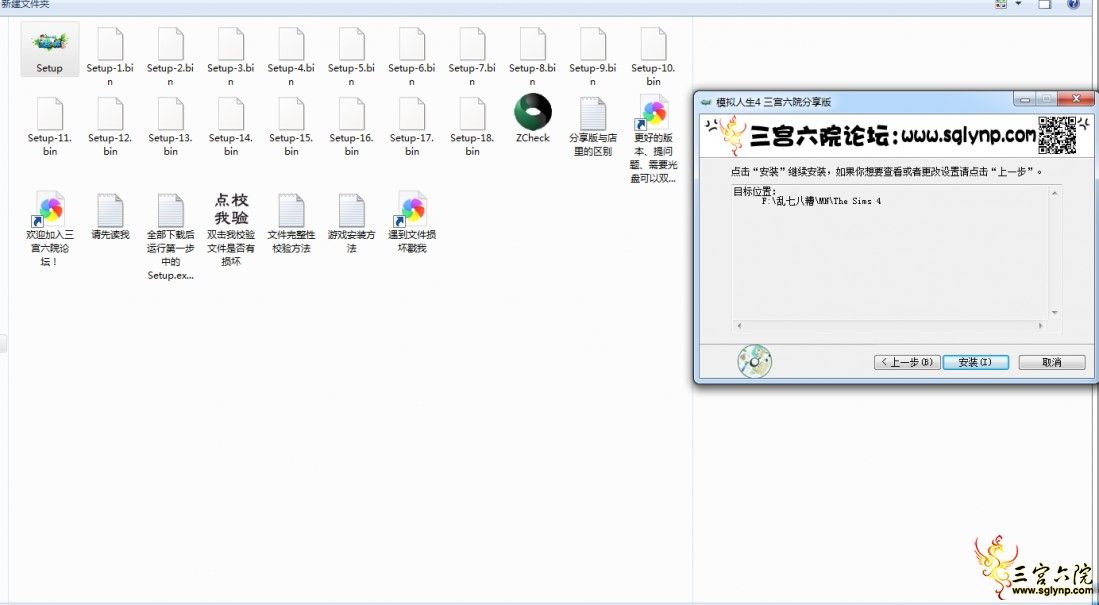Highlight the Setup-15.bin file

291,126
